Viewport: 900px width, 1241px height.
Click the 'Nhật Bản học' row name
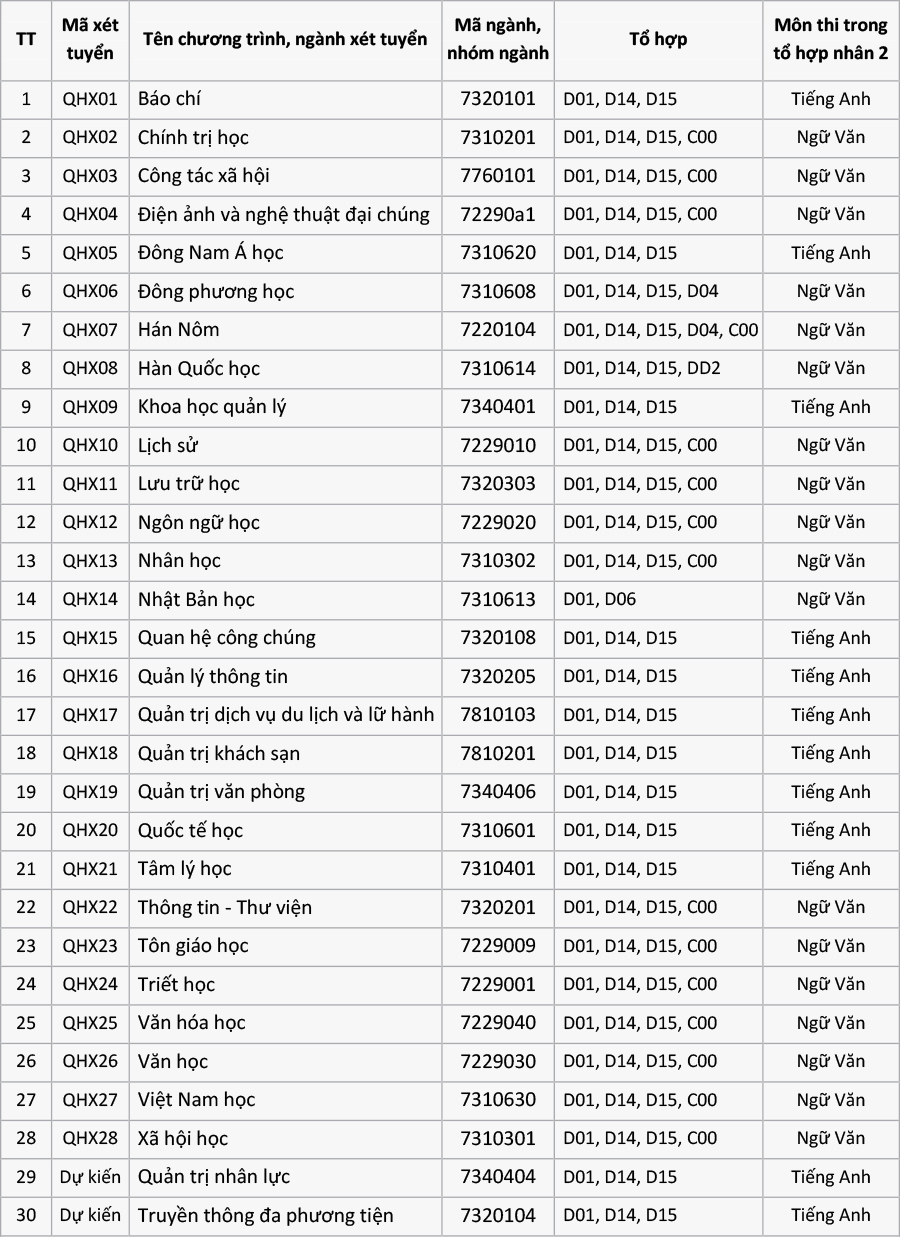tap(196, 599)
